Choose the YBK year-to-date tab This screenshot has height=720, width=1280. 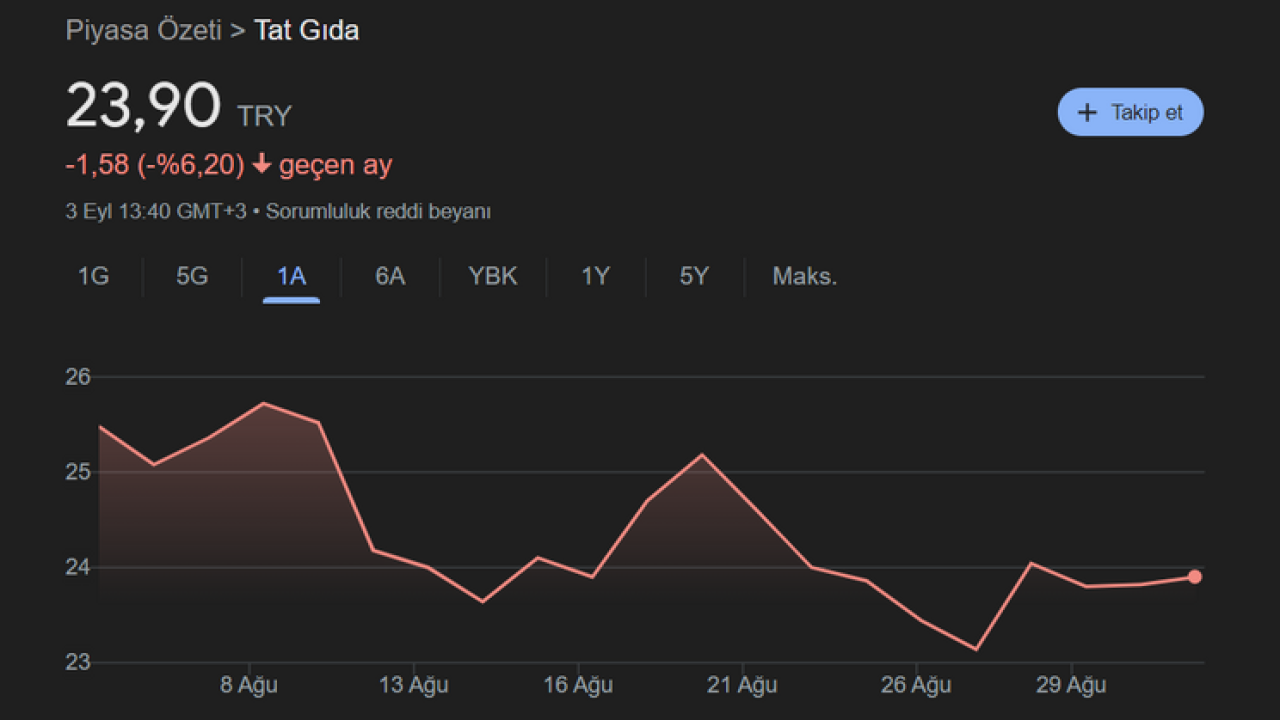[x=493, y=277]
